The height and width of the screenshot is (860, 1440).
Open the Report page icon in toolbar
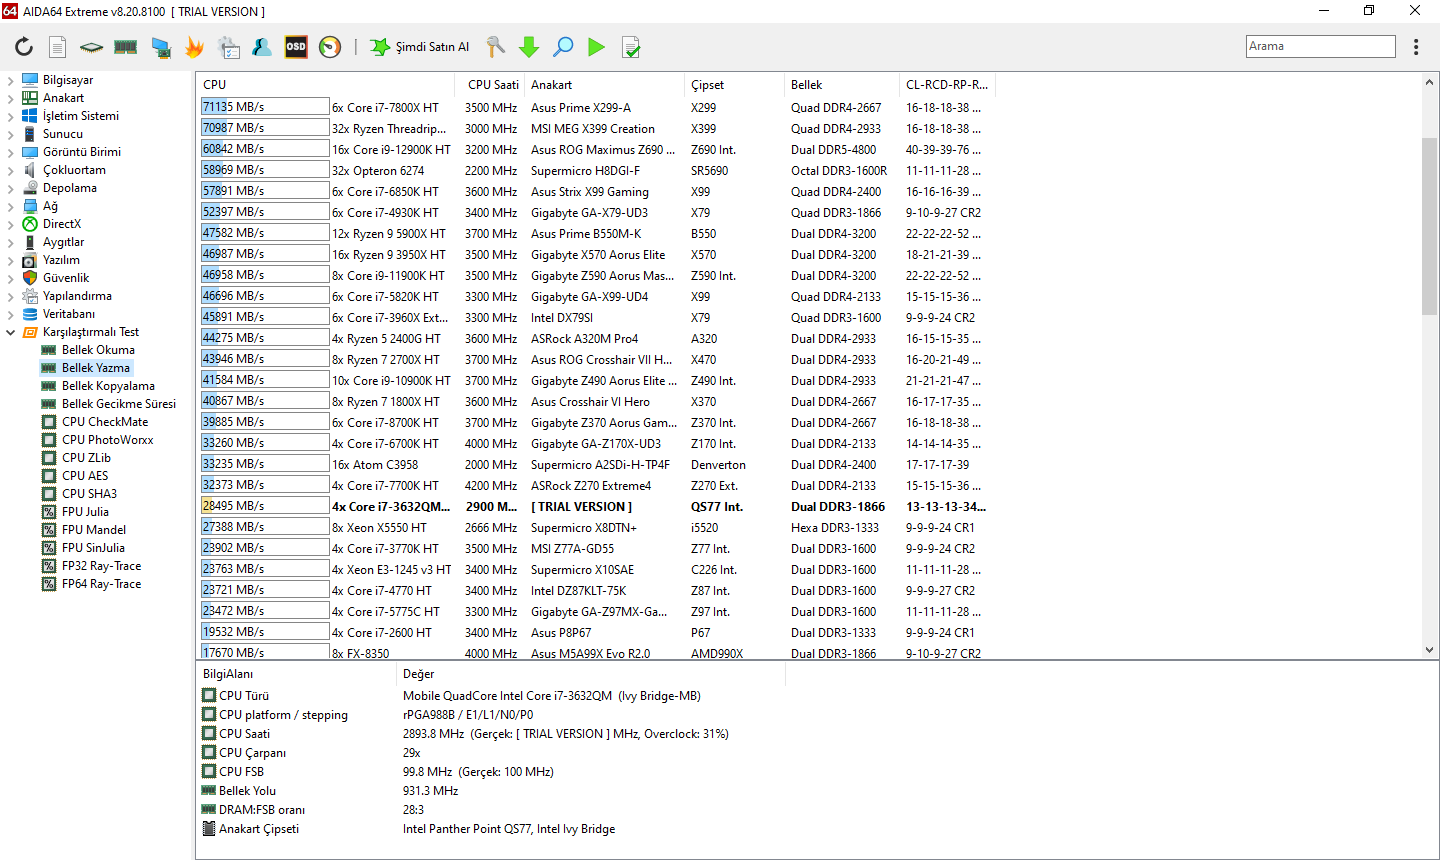pyautogui.click(x=58, y=47)
